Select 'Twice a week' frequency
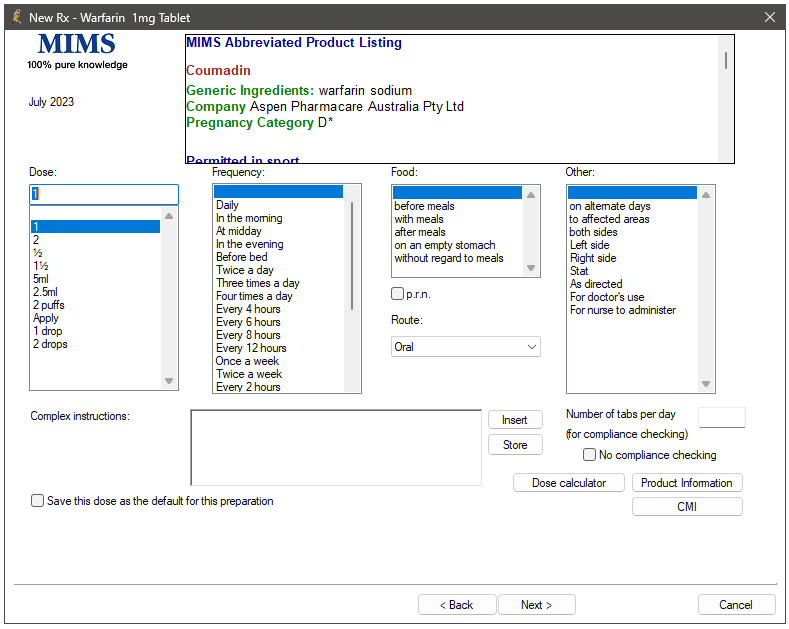This screenshot has height=629, width=789. (278, 374)
